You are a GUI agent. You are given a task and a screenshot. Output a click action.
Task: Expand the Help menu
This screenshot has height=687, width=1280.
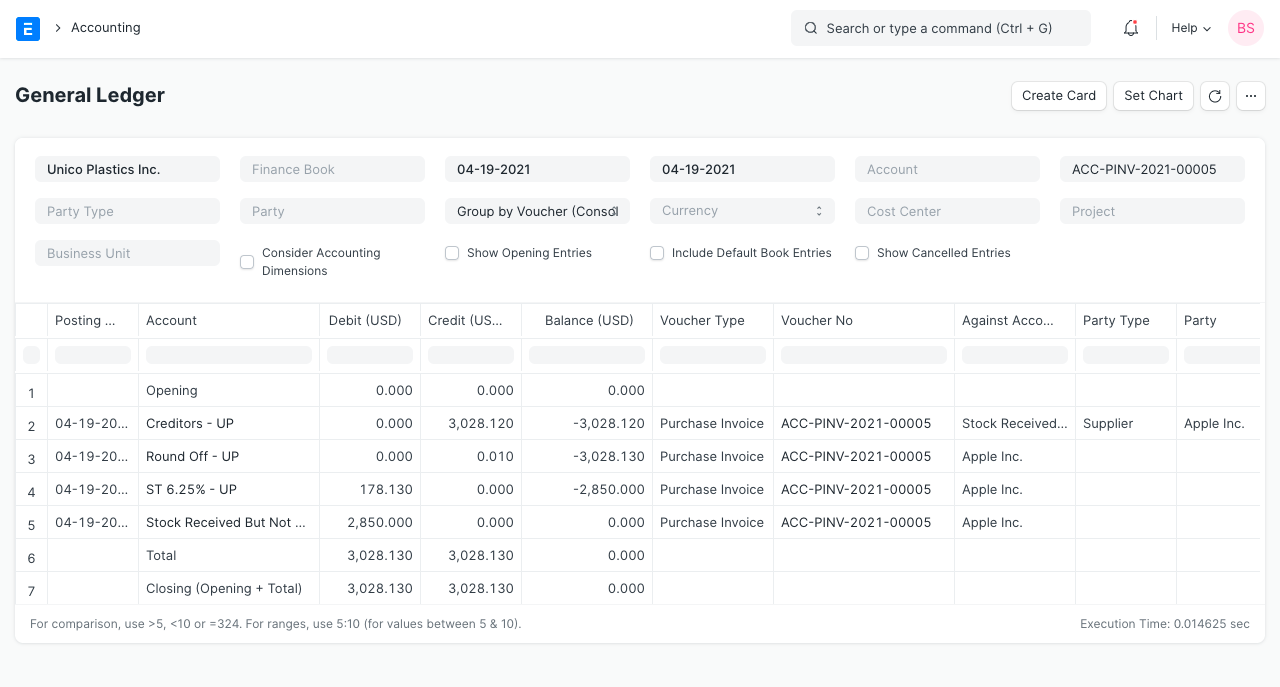(1189, 28)
